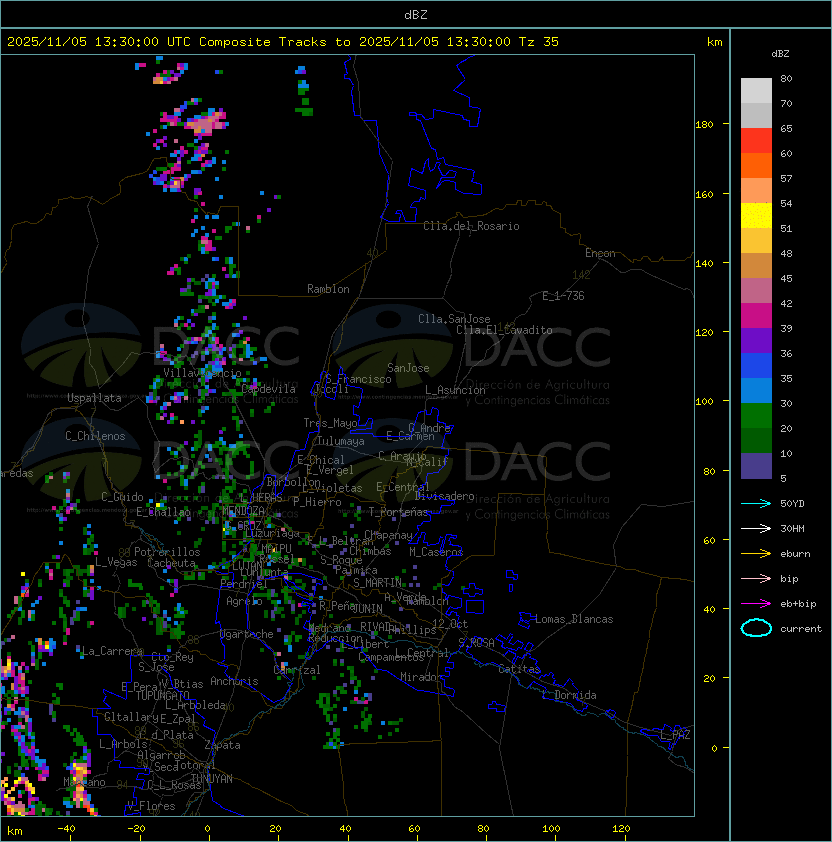
Task: Click the M_Caseros label
Action: (x=436, y=551)
